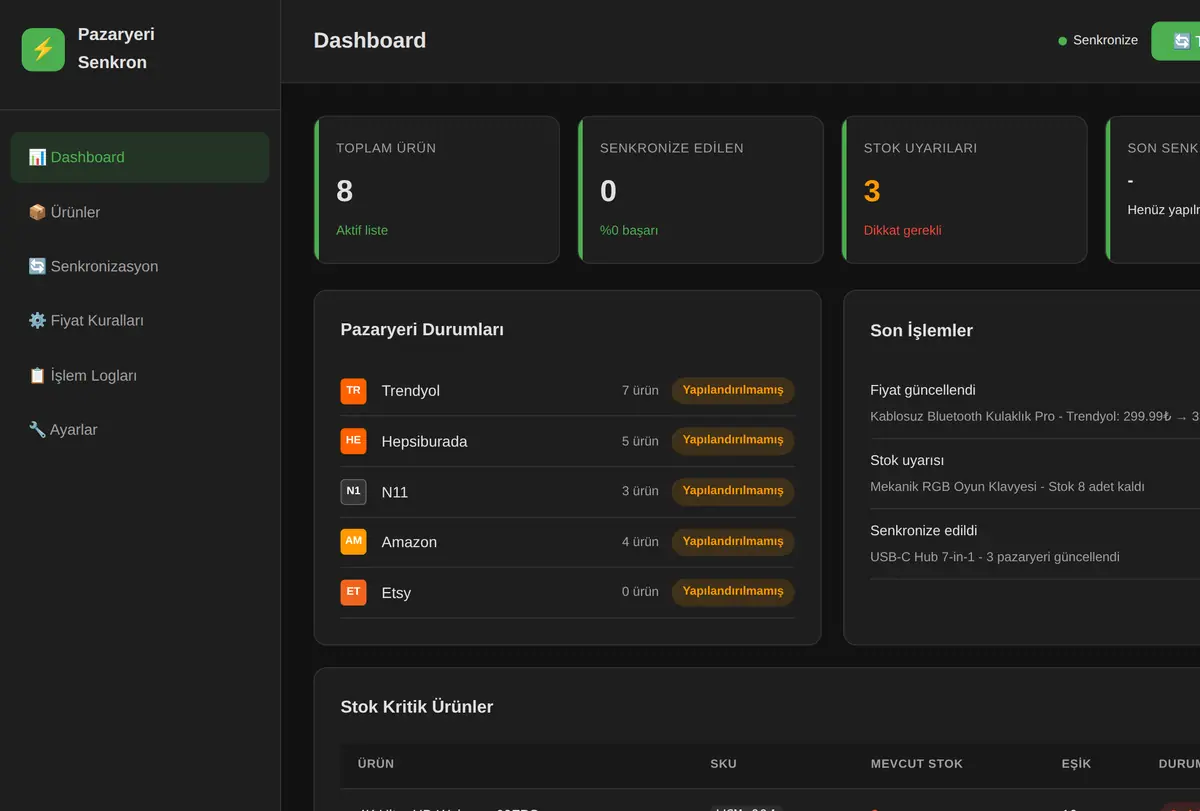Viewport: 1200px width, 811px height.
Task: Click the "%0 başarı" success rate text
Action: pos(629,230)
